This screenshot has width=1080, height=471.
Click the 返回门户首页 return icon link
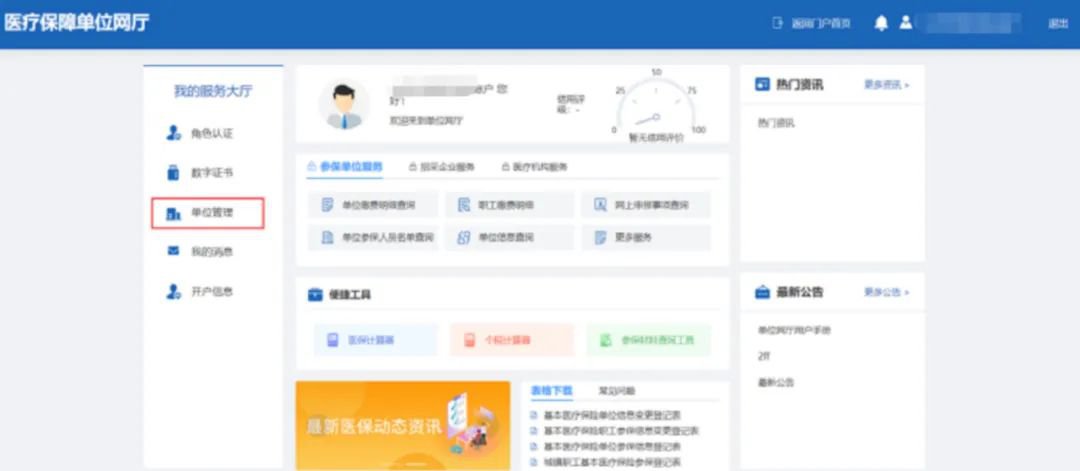(x=811, y=23)
